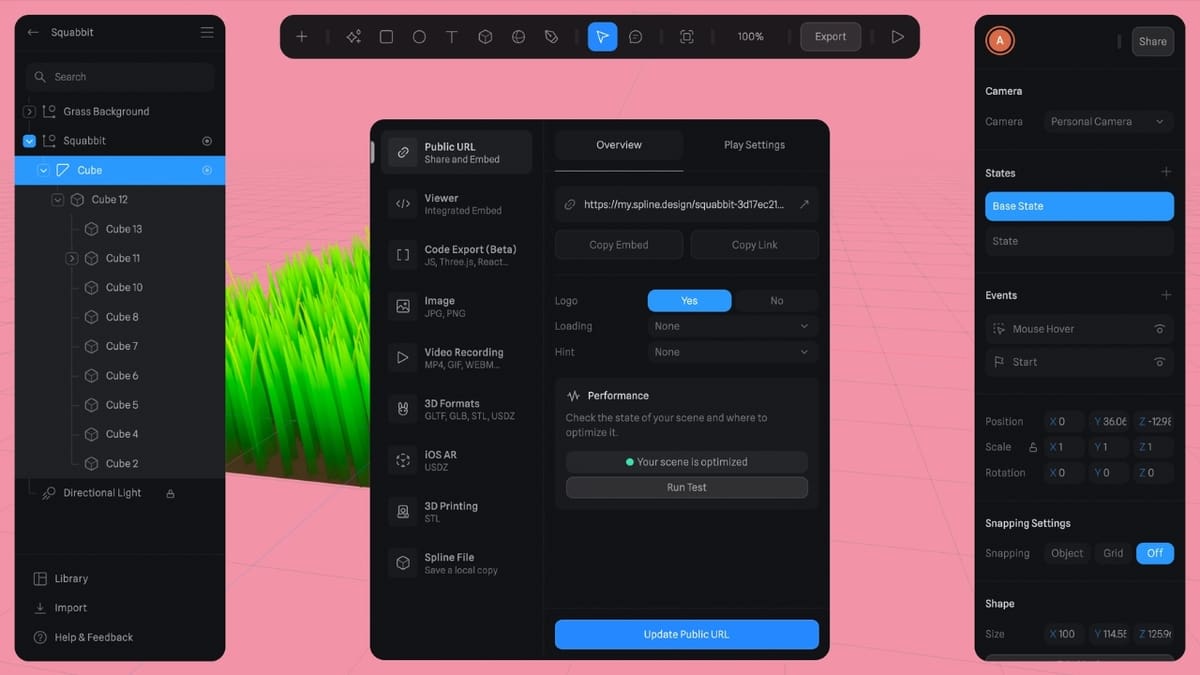Open the Library
The image size is (1200, 675).
61,578
